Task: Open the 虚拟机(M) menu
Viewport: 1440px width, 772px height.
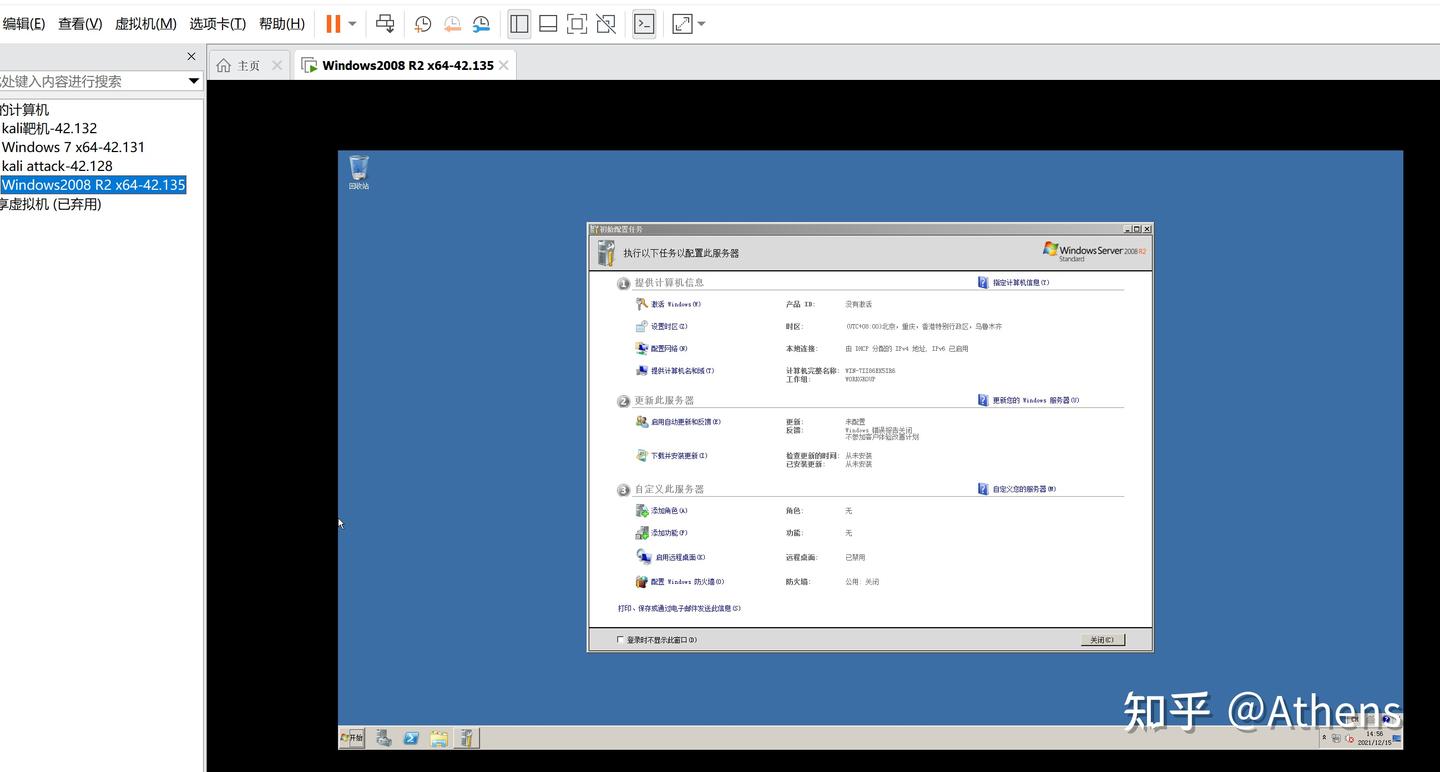Action: pos(146,24)
